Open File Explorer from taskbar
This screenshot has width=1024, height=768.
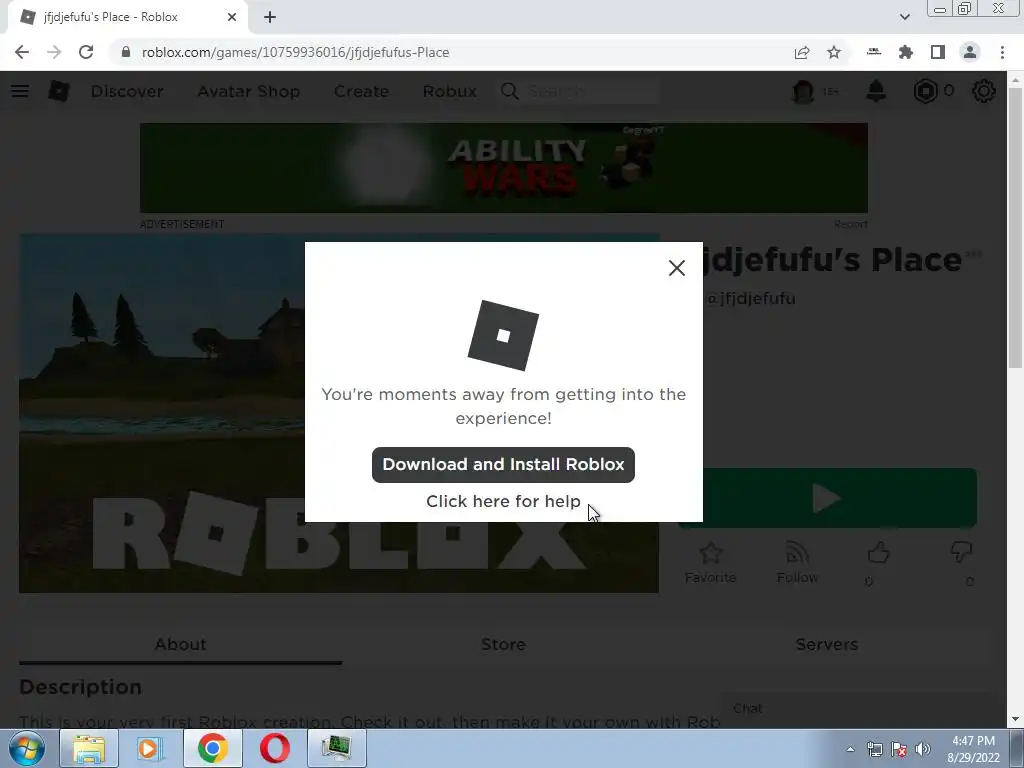89,748
